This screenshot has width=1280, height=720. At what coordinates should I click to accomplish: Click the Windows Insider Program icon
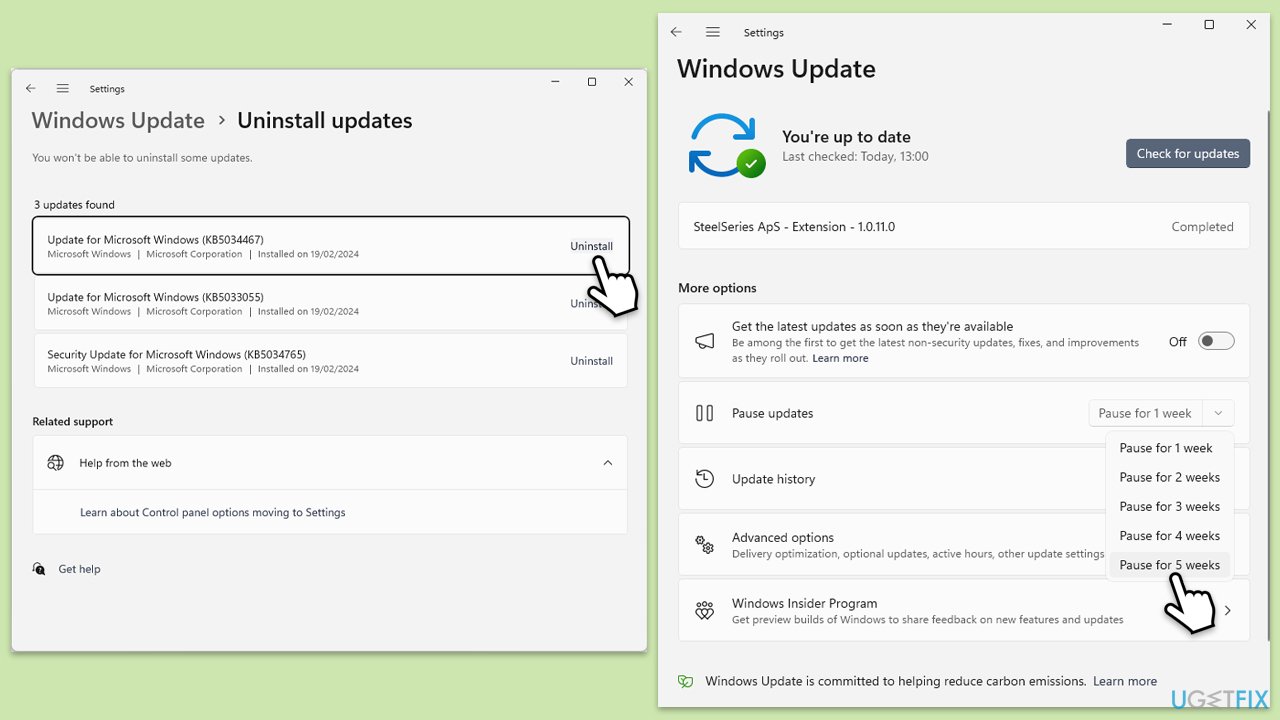[x=705, y=610]
